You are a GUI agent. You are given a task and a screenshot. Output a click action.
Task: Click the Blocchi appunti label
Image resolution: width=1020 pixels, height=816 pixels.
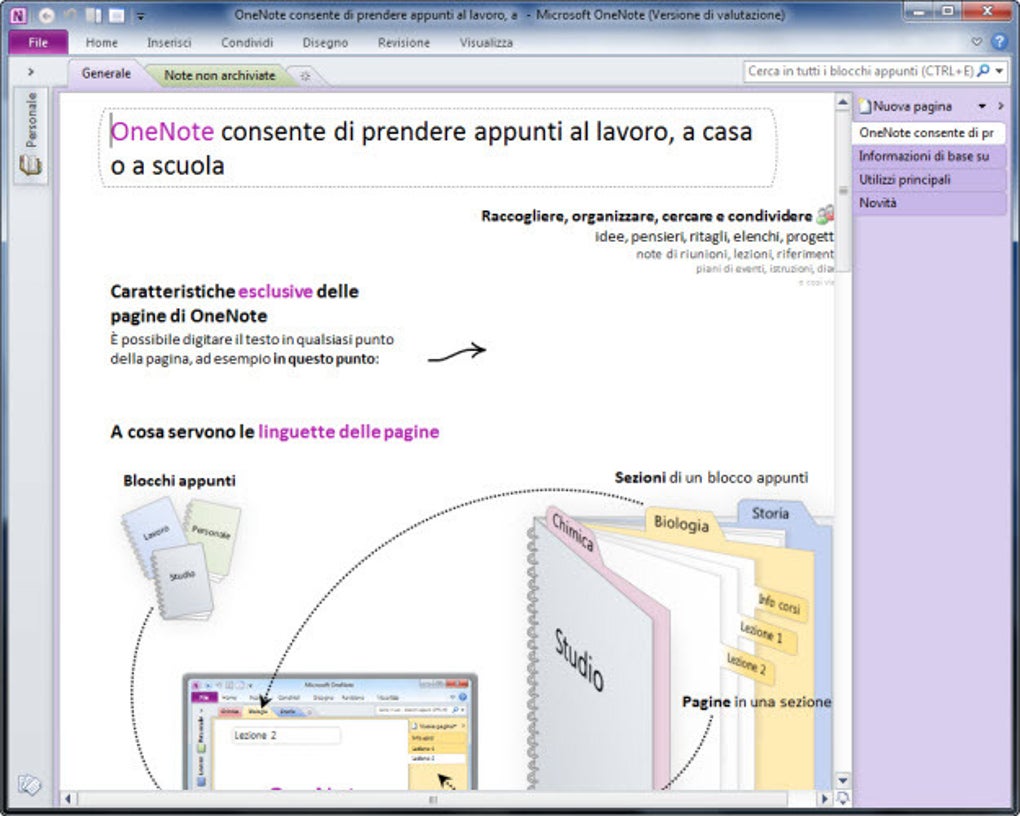(180, 481)
